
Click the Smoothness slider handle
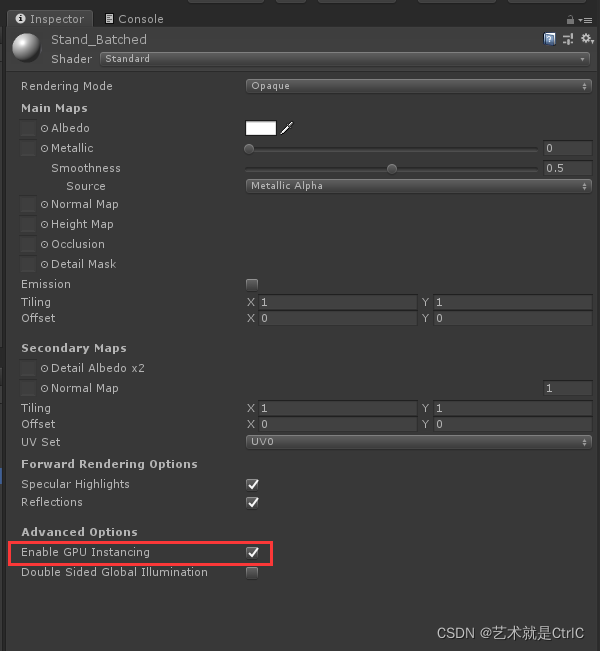pyautogui.click(x=392, y=169)
